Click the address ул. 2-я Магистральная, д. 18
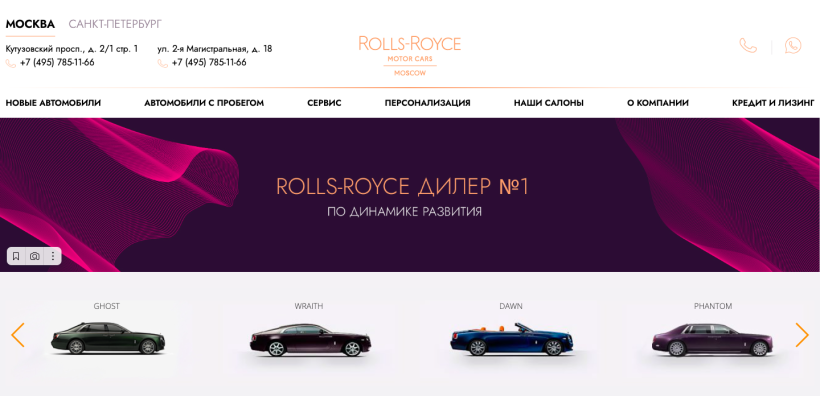The width and height of the screenshot is (820, 396). tap(215, 49)
